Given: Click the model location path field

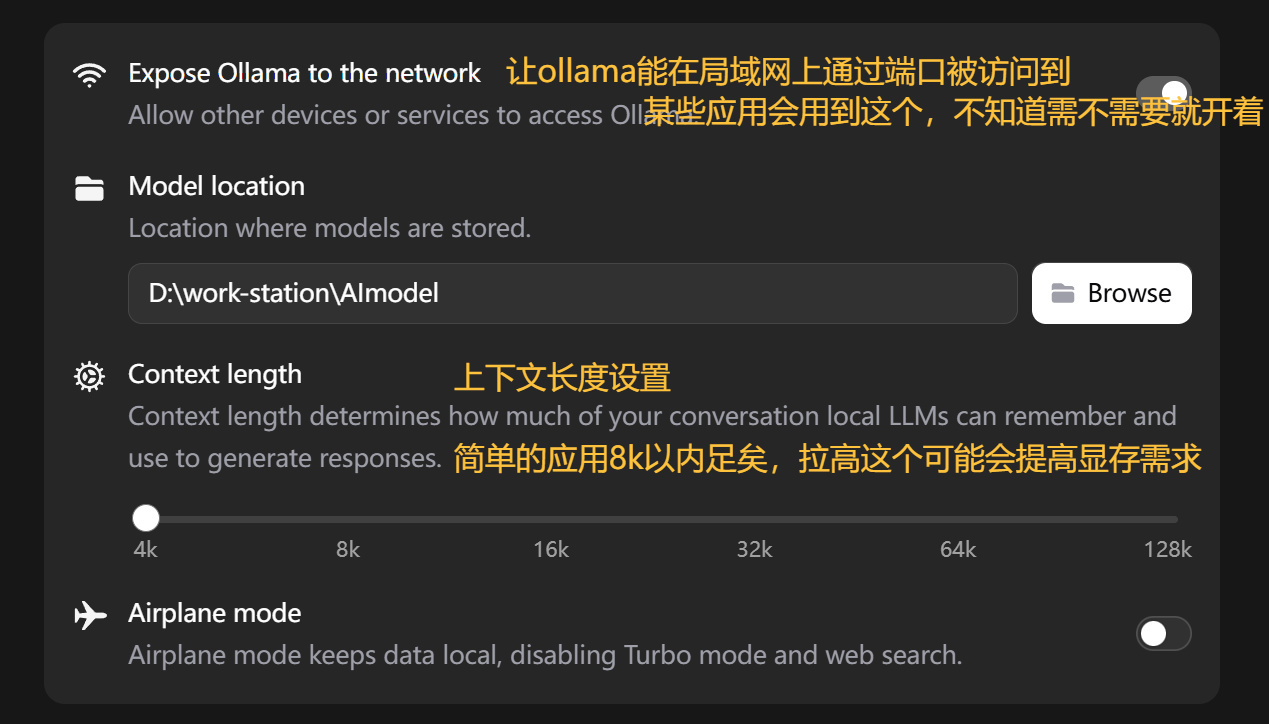Looking at the screenshot, I should coord(572,293).
